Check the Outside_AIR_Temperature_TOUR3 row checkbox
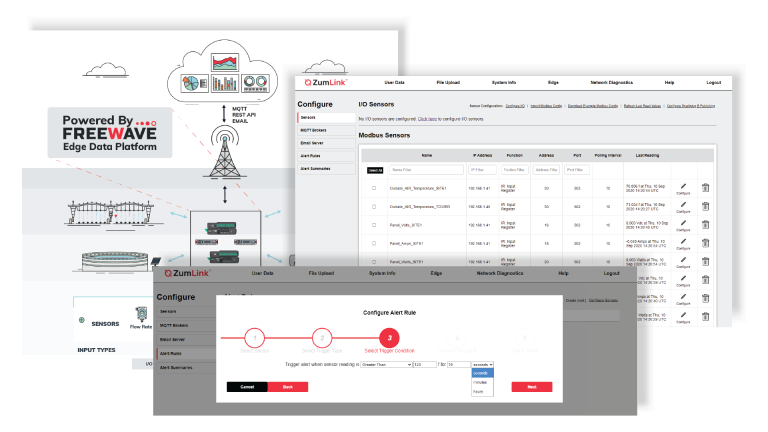This screenshot has width=768, height=432. coord(374,207)
